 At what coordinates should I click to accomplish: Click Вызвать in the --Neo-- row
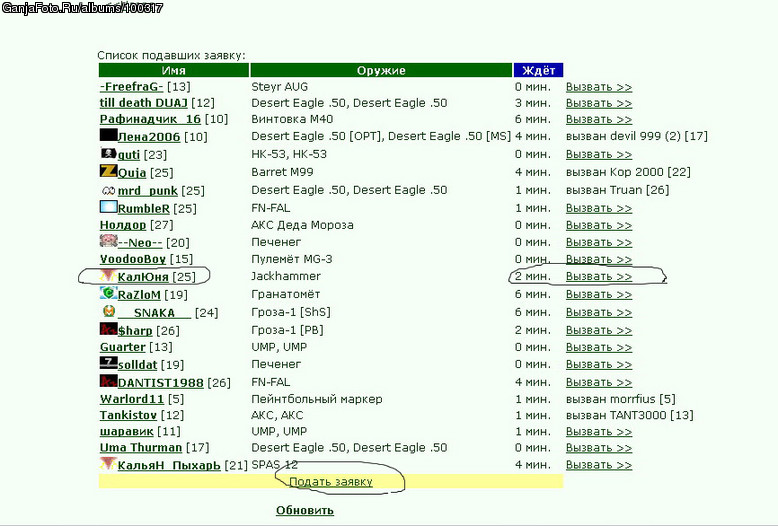[x=599, y=243]
